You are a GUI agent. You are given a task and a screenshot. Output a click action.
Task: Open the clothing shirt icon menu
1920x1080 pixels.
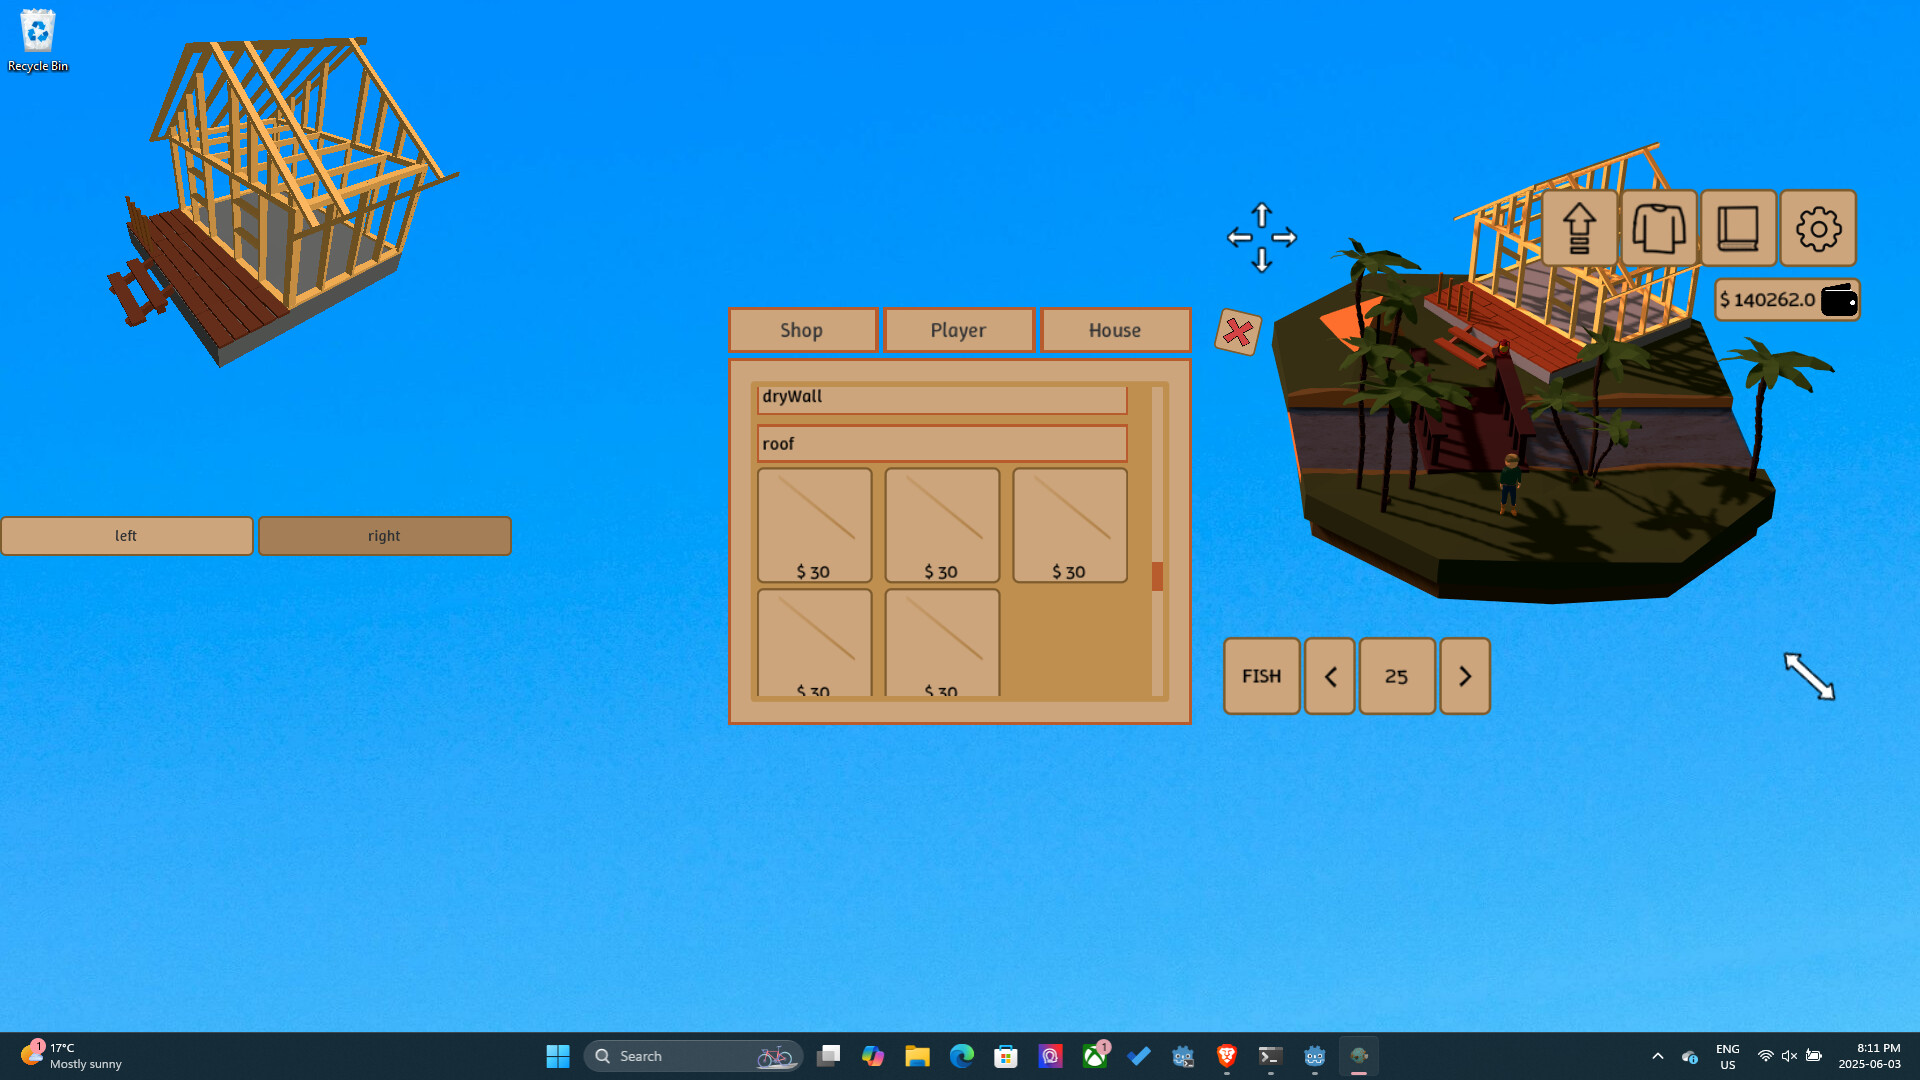tap(1659, 228)
